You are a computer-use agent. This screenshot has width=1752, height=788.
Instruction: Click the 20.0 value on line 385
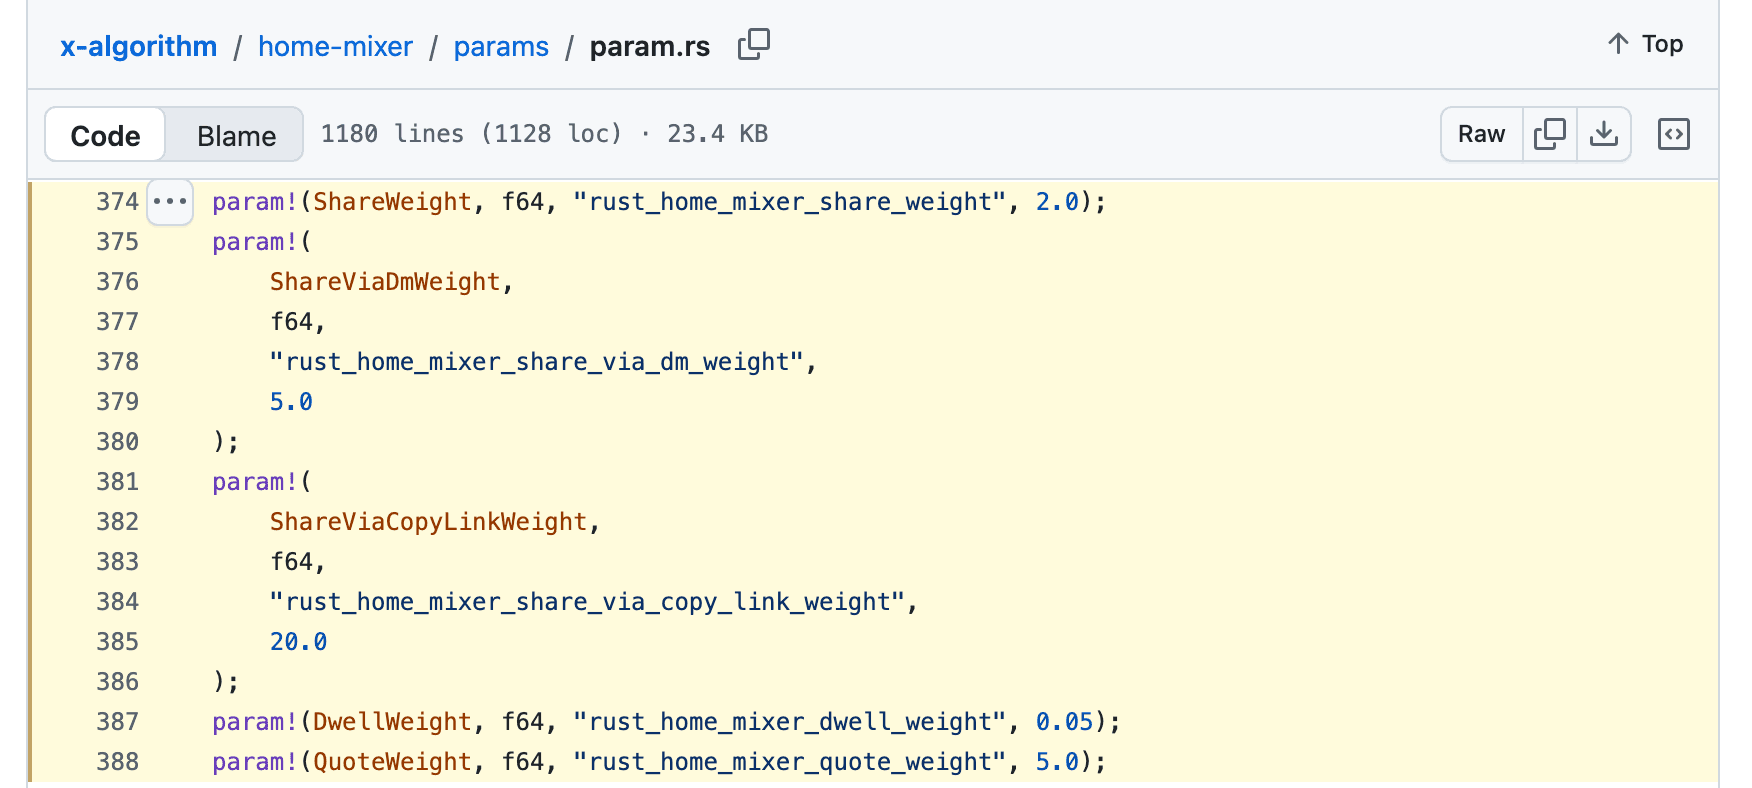pos(298,642)
